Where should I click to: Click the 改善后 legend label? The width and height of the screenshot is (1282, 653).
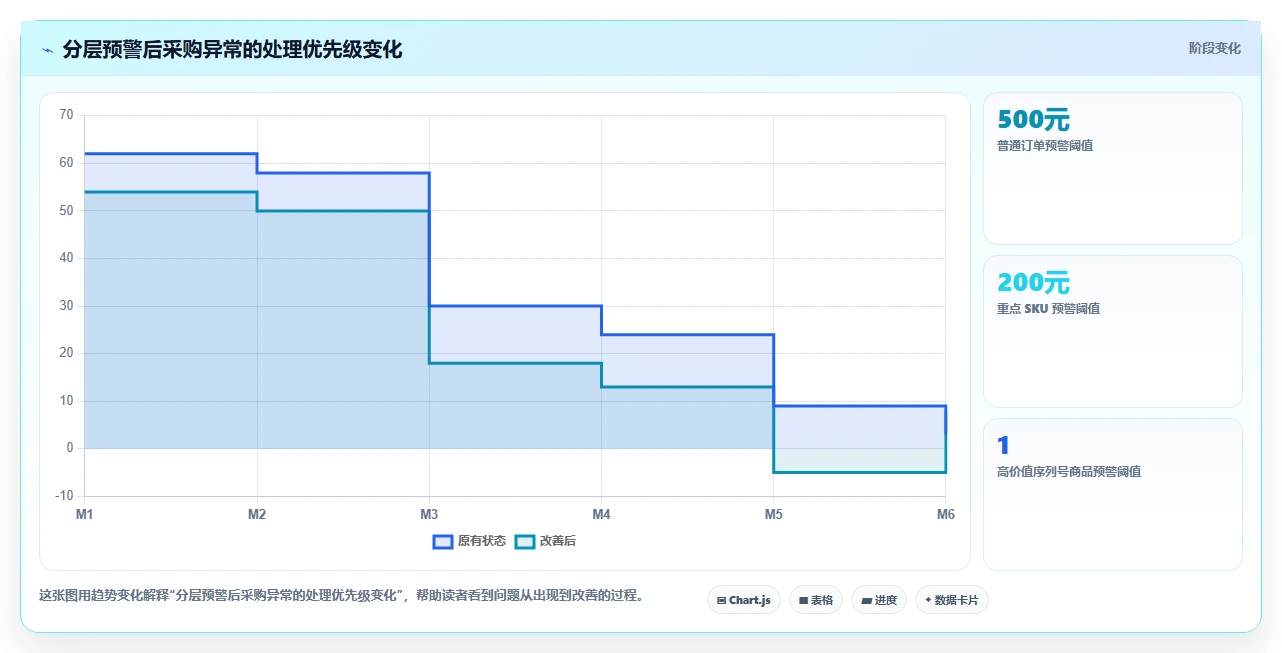pyautogui.click(x=558, y=541)
